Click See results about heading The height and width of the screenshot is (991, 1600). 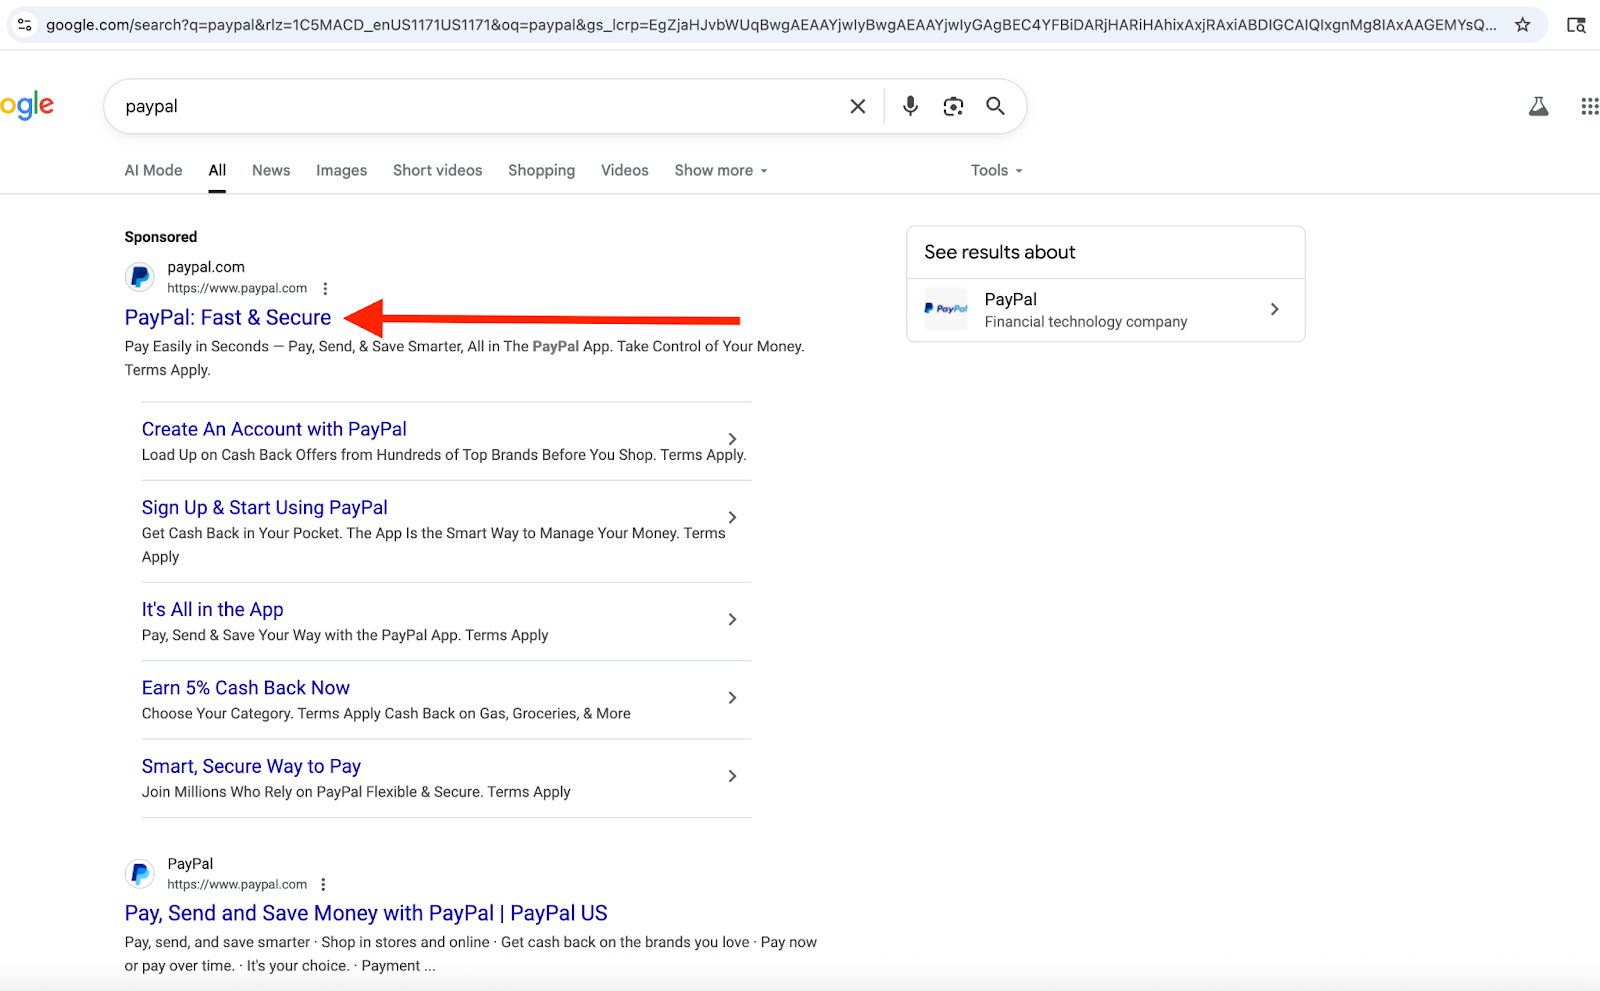1000,252
